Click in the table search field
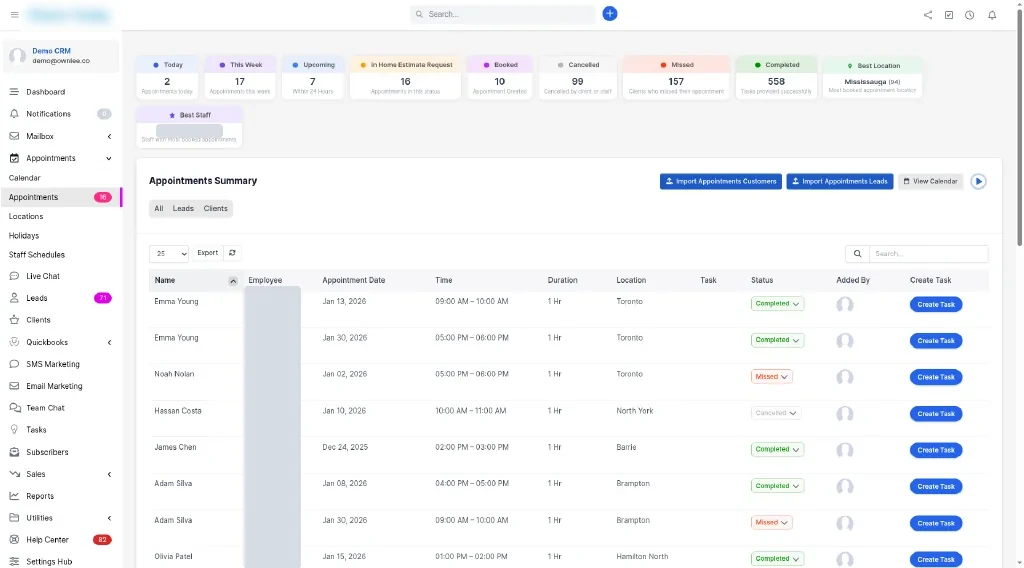 (928, 253)
